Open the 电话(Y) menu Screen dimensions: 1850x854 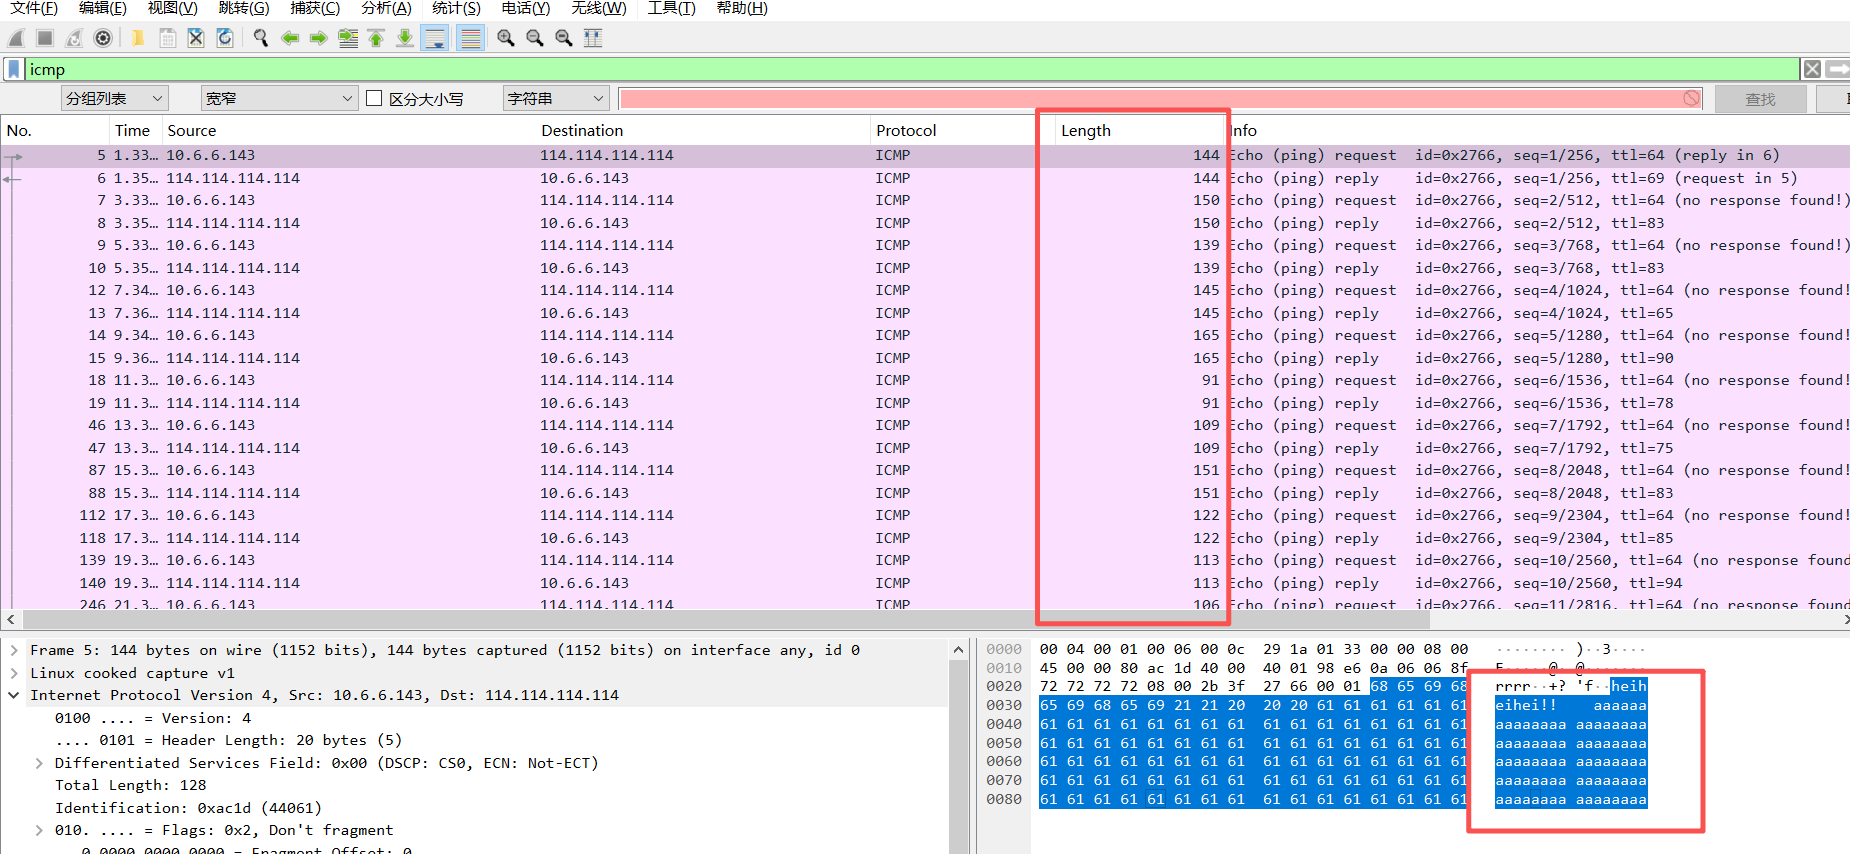(x=526, y=8)
